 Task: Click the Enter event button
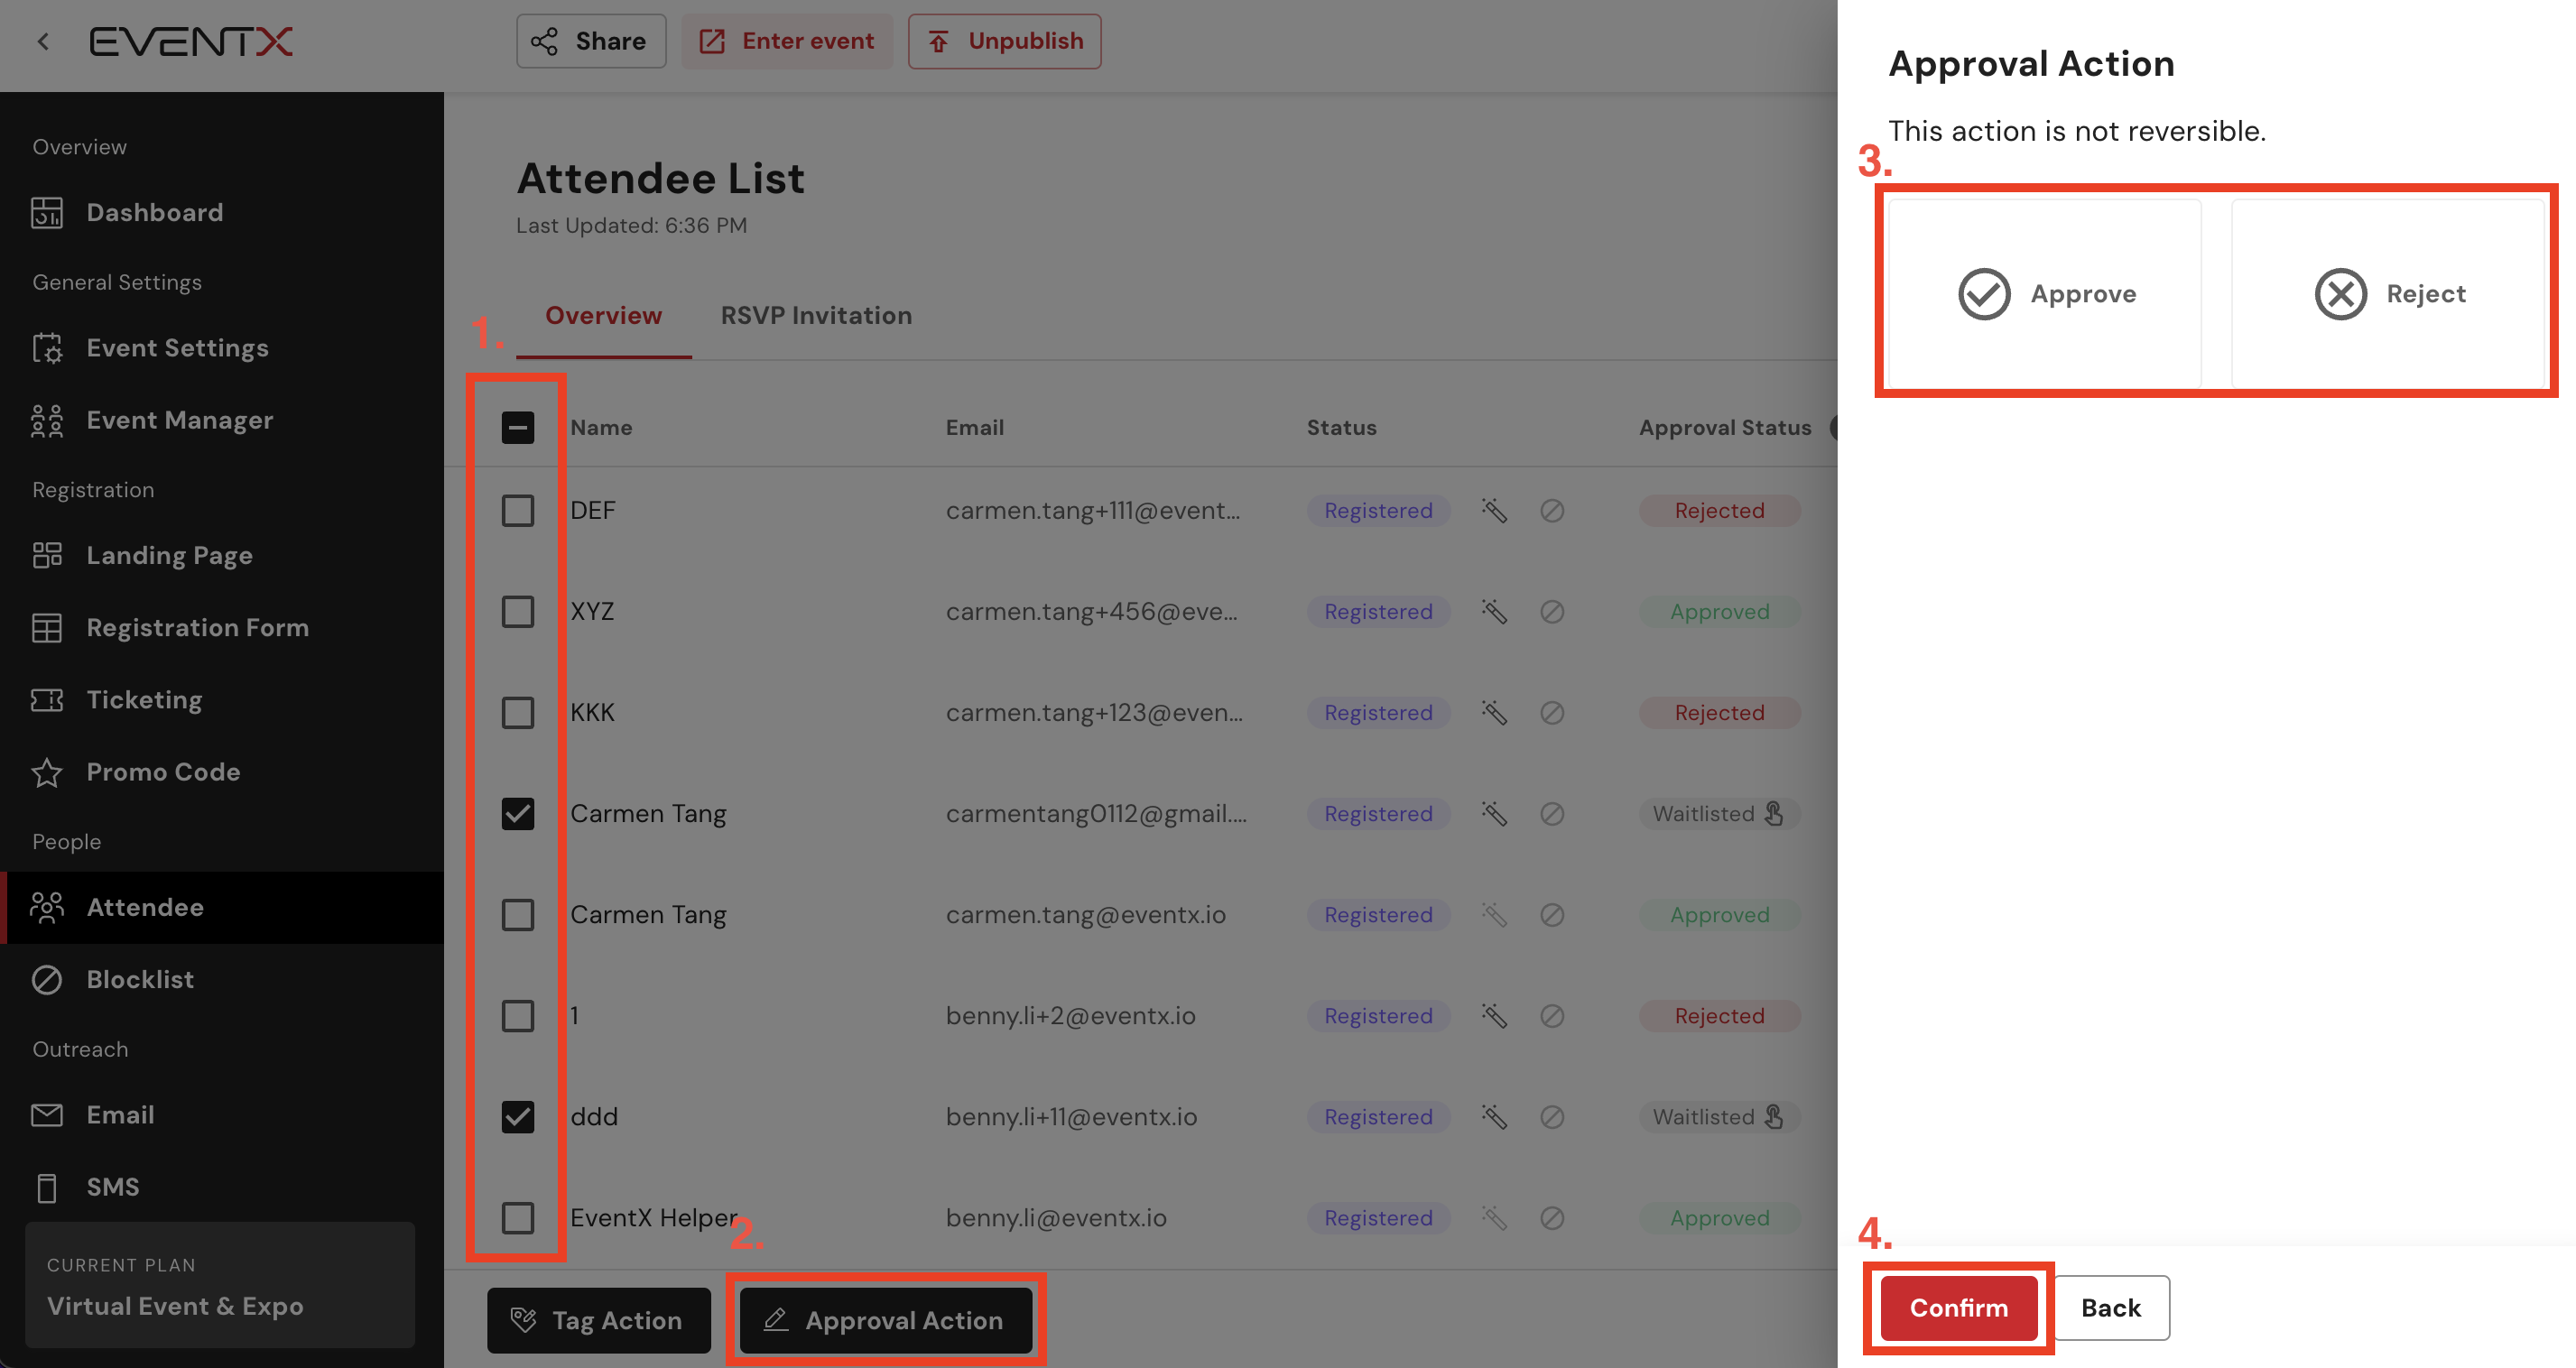(x=787, y=41)
